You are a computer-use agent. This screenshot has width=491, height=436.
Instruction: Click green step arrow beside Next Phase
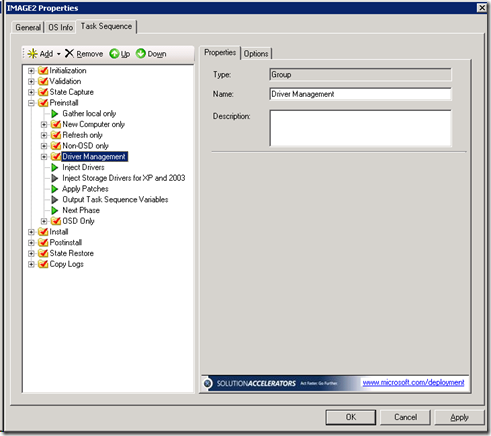point(55,210)
